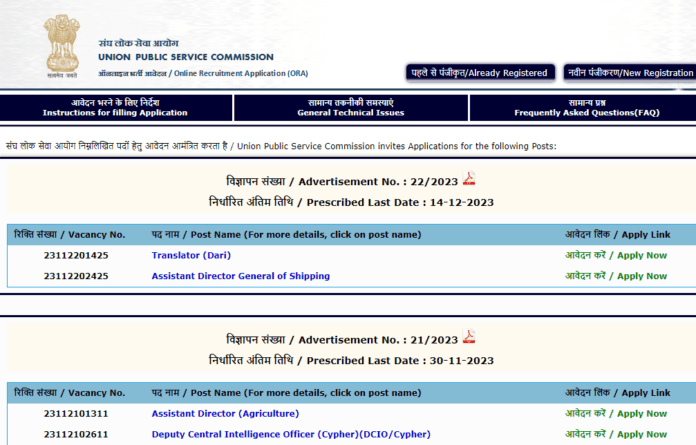Click Apply Link header in 21/2023 table
The width and height of the screenshot is (696, 445).
coord(617,393)
